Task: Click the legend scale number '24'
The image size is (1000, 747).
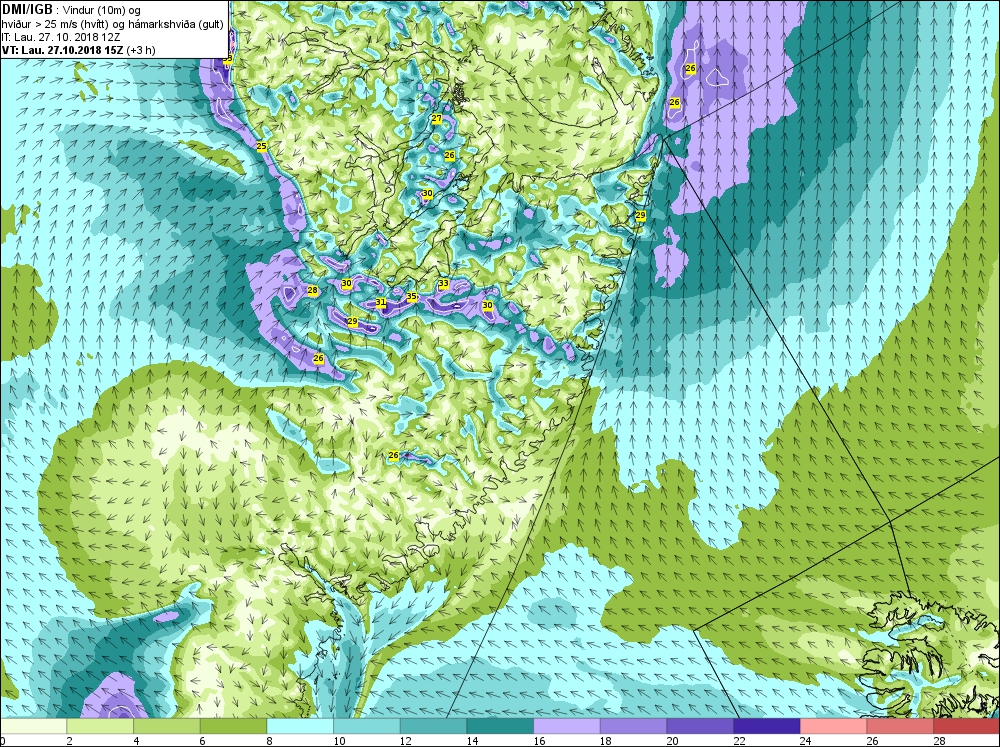Action: pyautogui.click(x=805, y=741)
